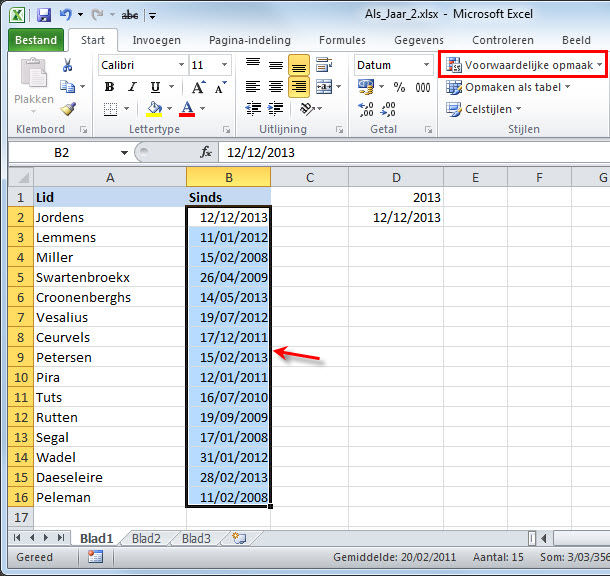610x576 pixels.
Task: Go to last sheet navigation arrow
Action: pos(61,538)
